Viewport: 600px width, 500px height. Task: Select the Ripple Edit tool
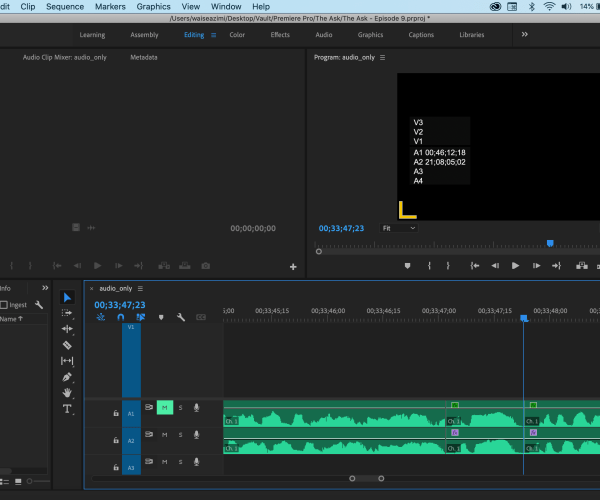67,329
